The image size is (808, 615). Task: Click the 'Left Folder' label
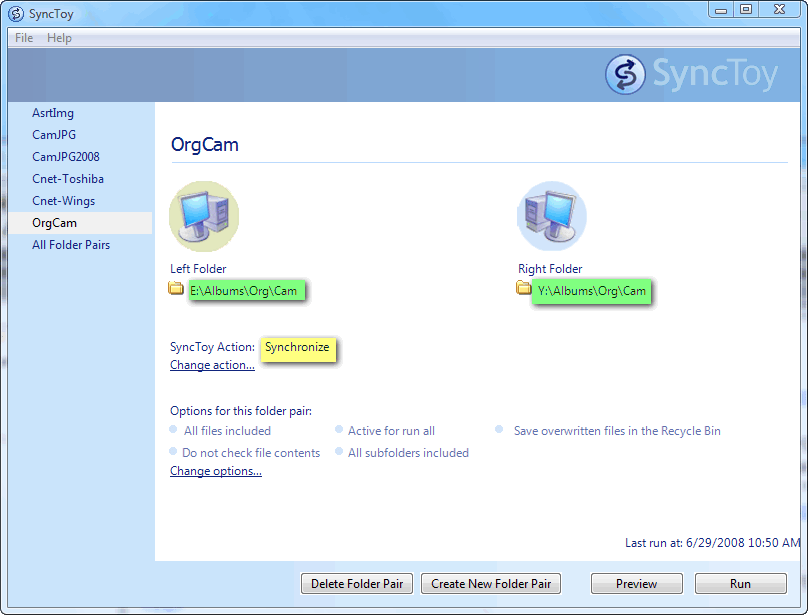click(x=198, y=269)
